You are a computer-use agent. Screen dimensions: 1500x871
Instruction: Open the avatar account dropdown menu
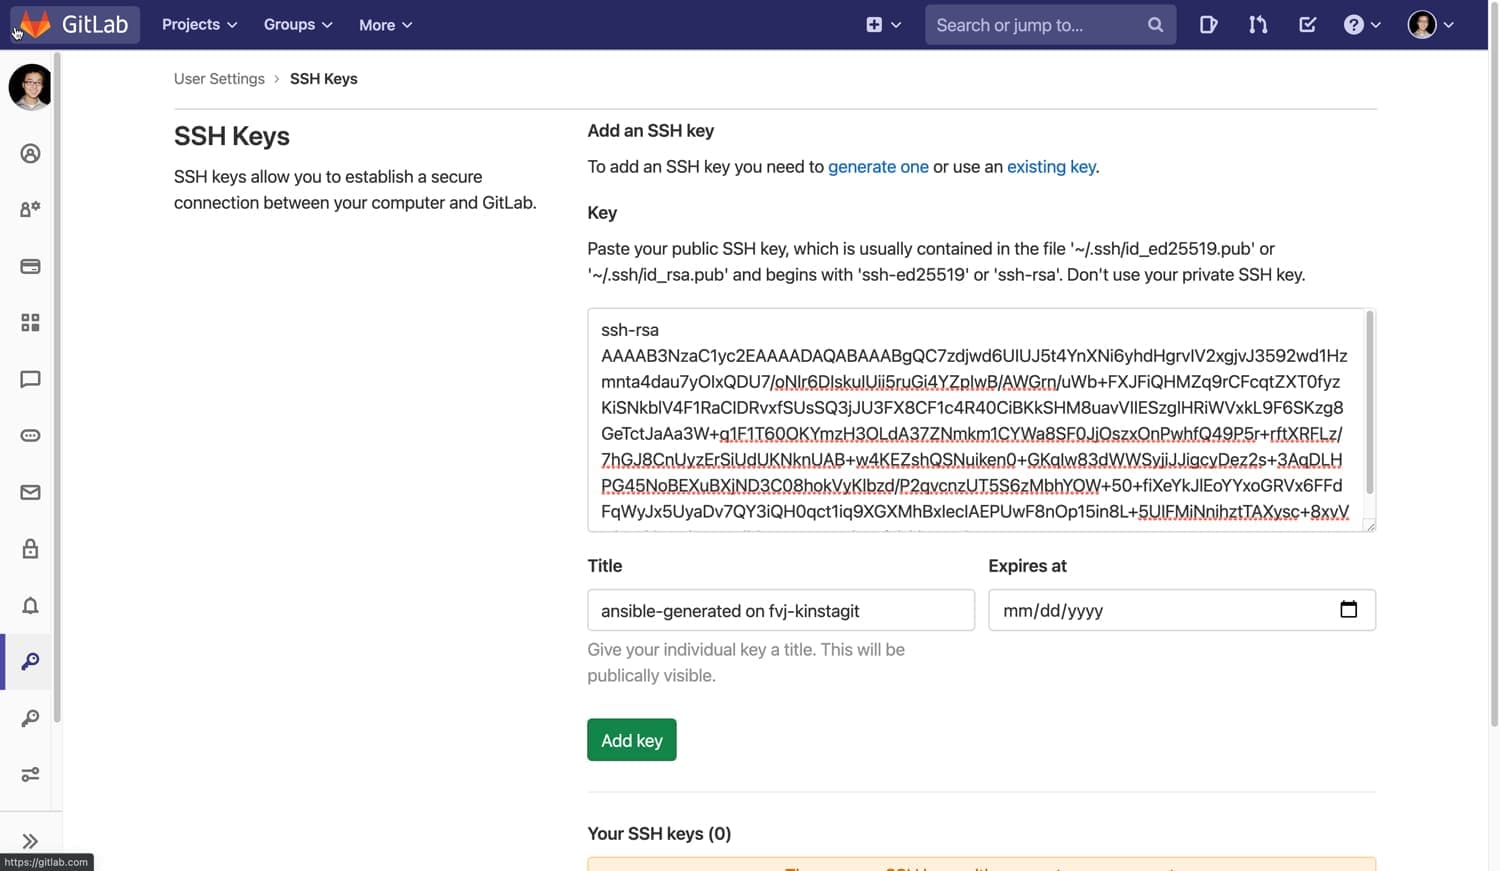tap(1429, 24)
